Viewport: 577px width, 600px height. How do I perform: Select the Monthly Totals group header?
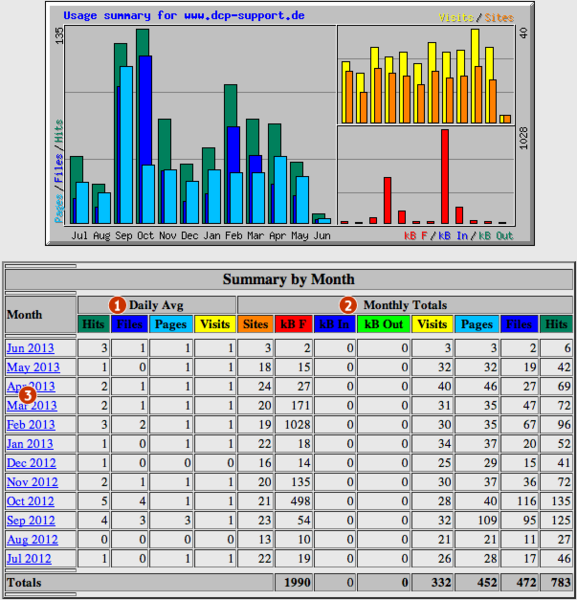(x=405, y=305)
